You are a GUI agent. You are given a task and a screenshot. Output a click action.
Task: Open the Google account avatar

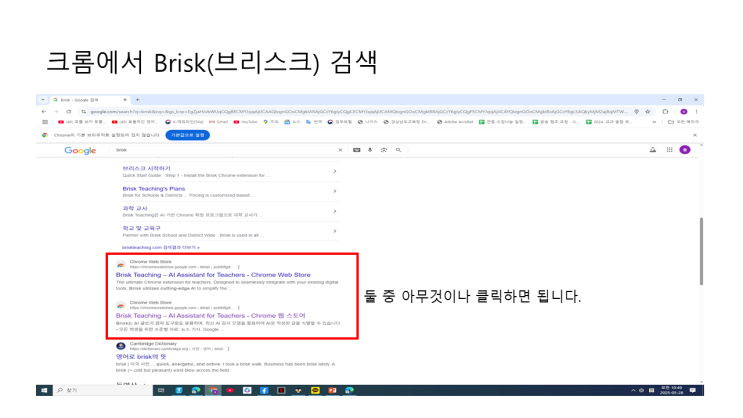click(685, 150)
